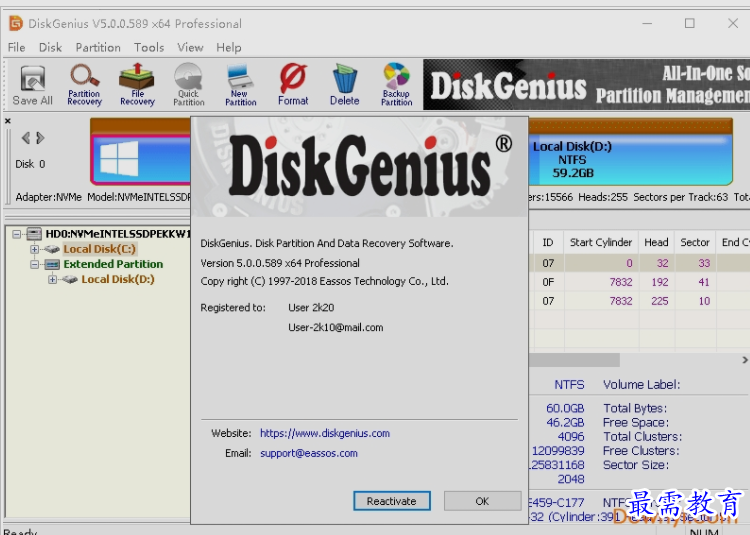Select Local Disk(D:) block in disk map
Viewport: 750px width, 535px height.
click(x=630, y=159)
